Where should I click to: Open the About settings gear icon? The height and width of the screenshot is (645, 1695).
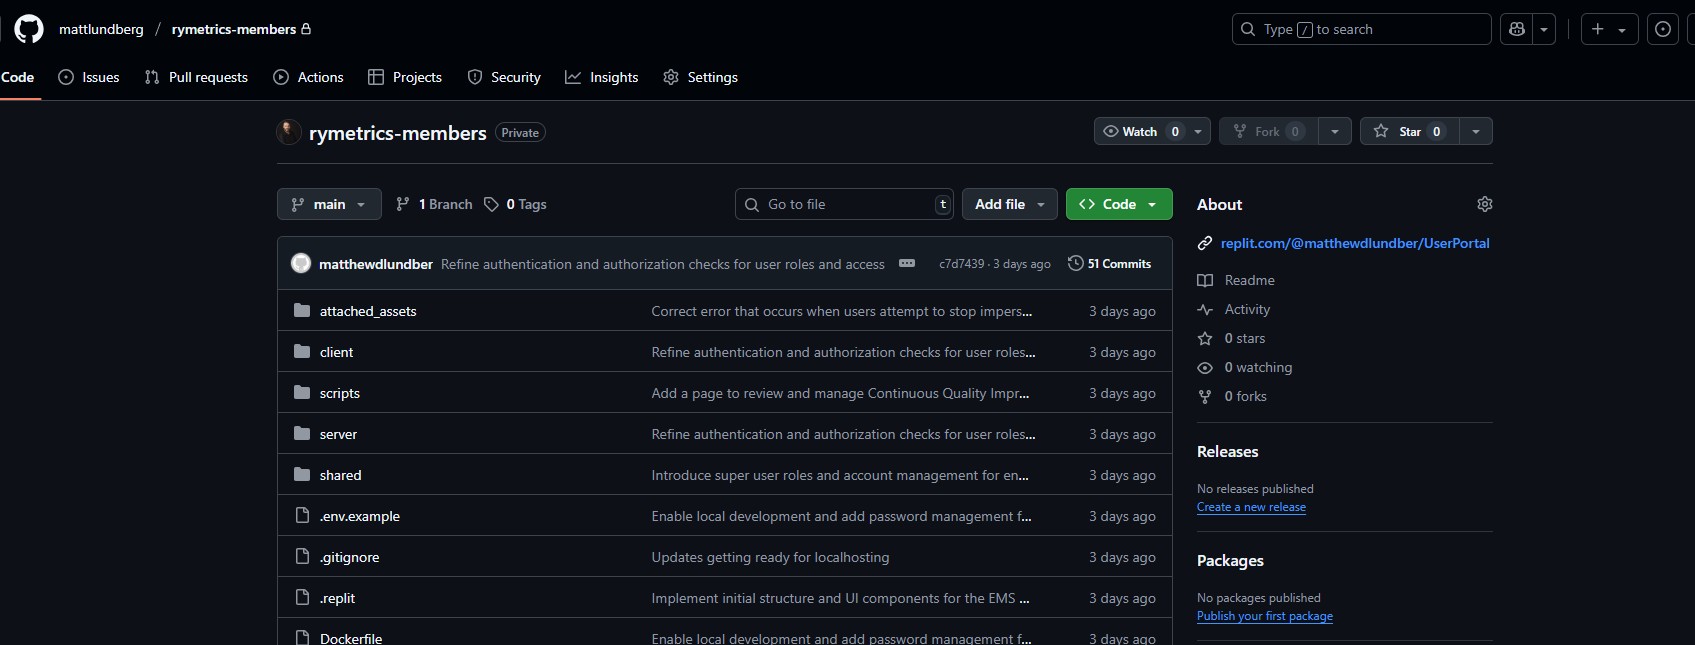pyautogui.click(x=1484, y=204)
